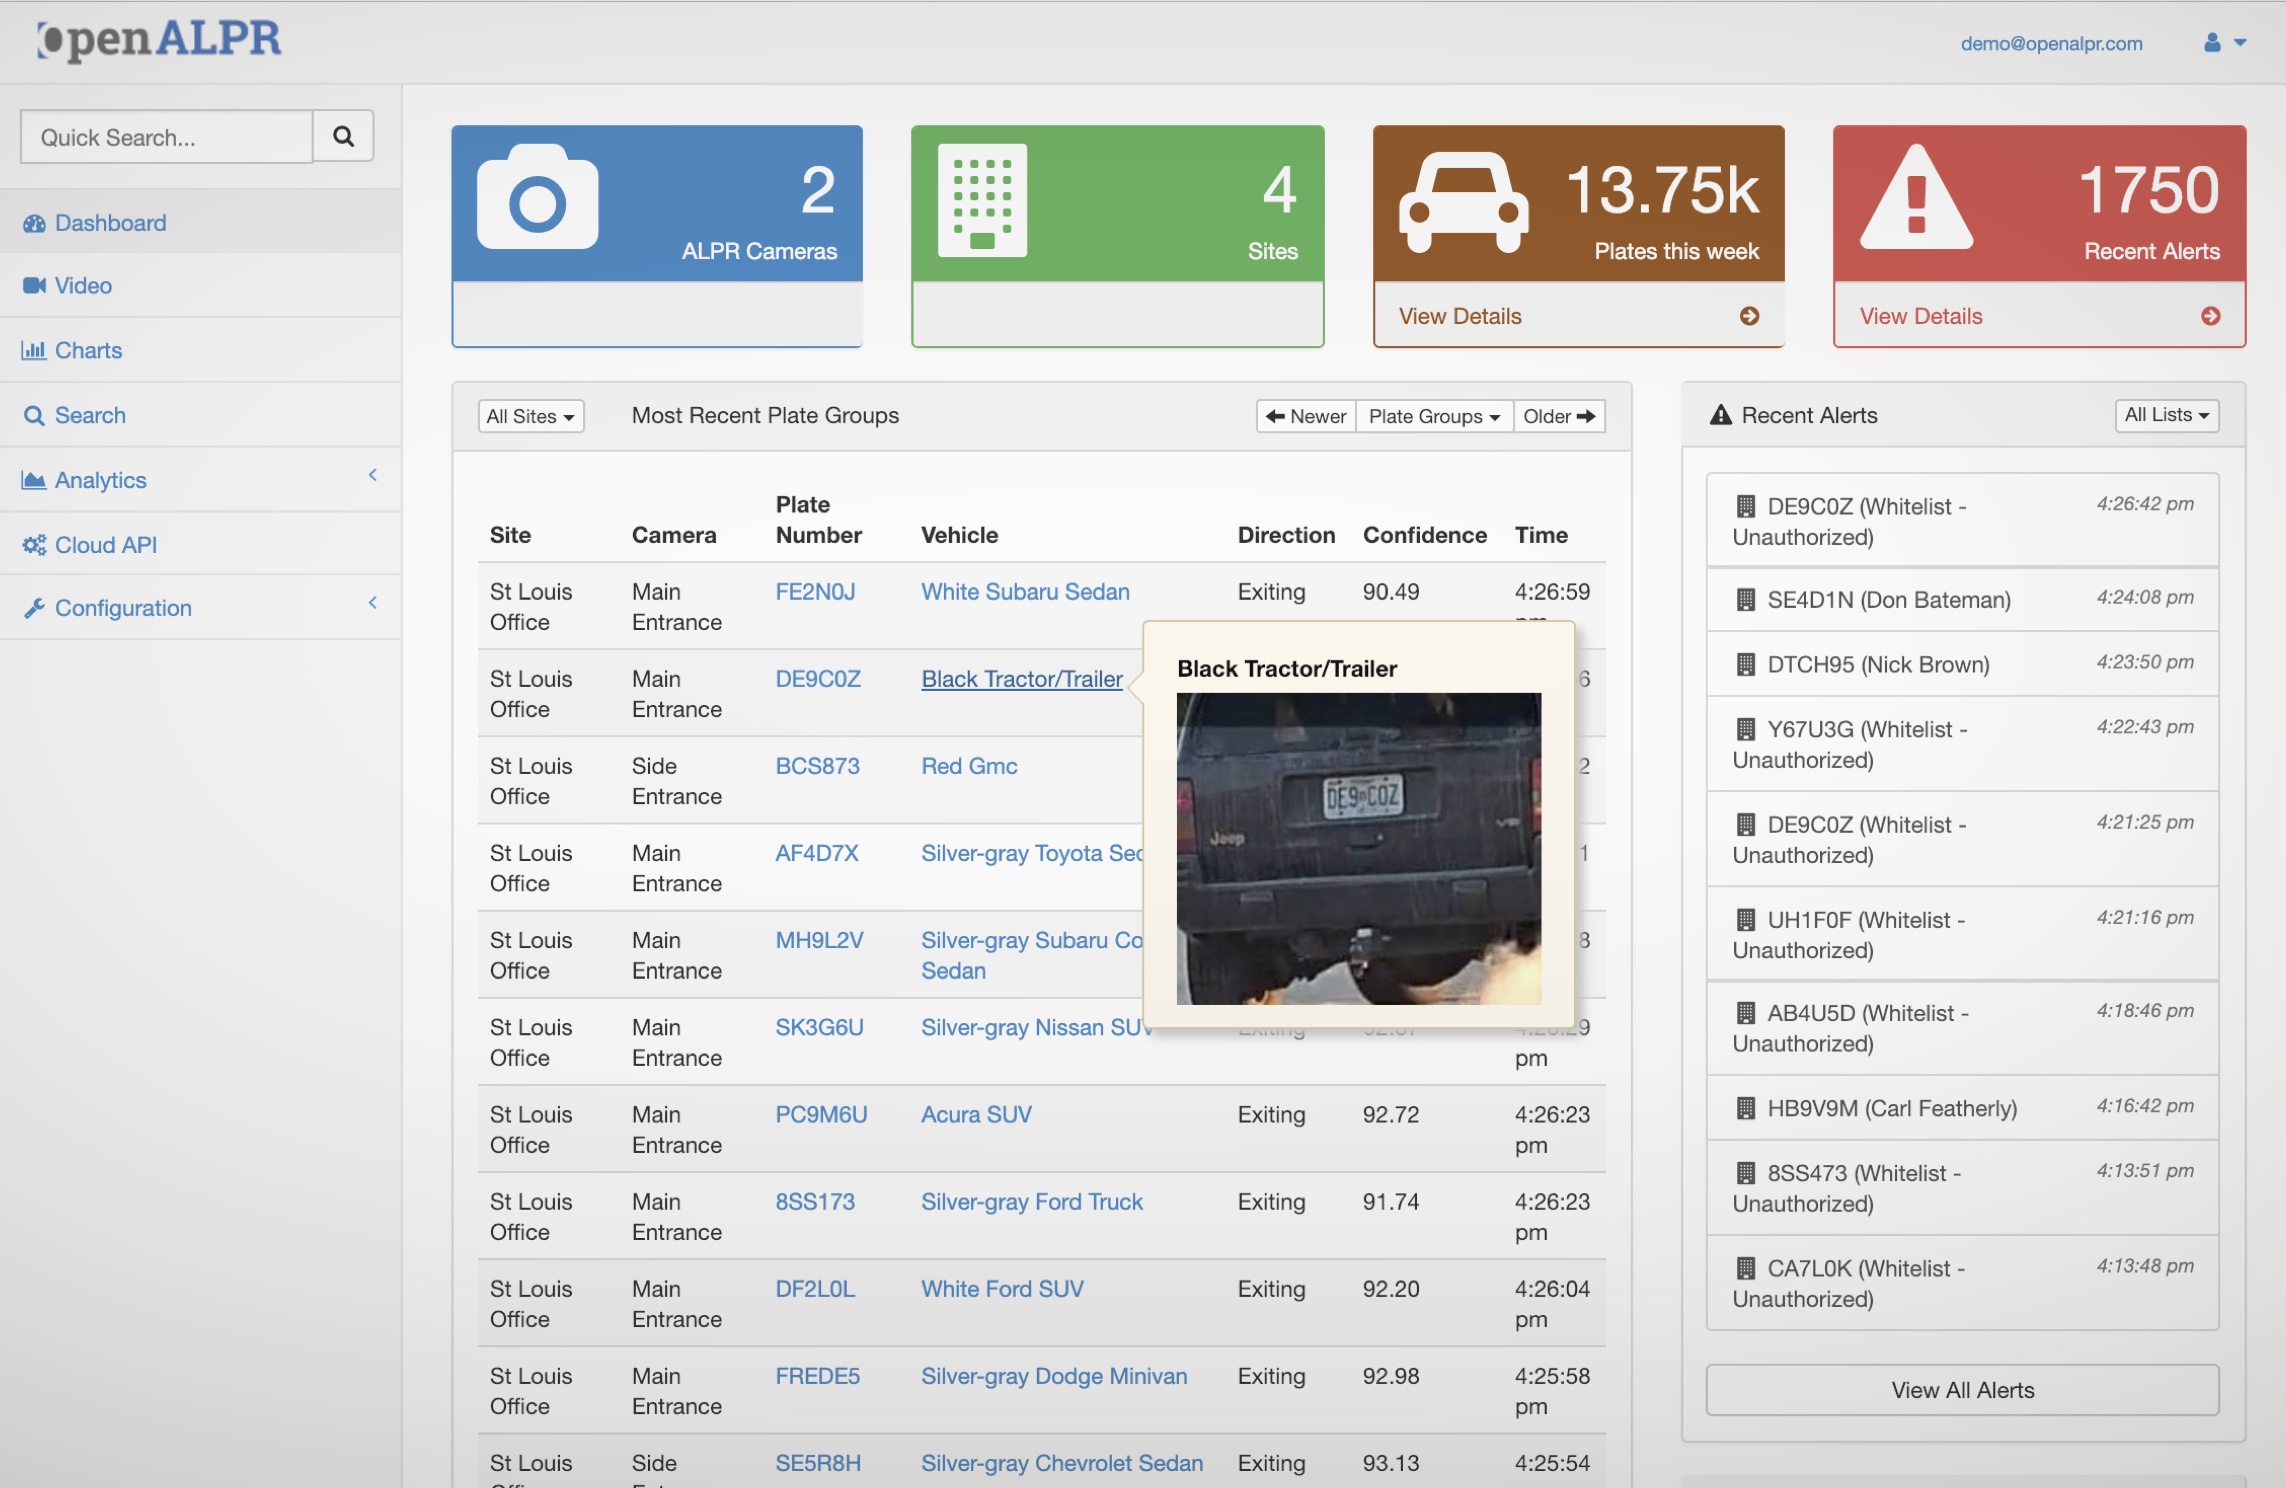The width and height of the screenshot is (2286, 1488).
Task: Click the warning triangle on Recent Alerts card
Action: 1915,198
